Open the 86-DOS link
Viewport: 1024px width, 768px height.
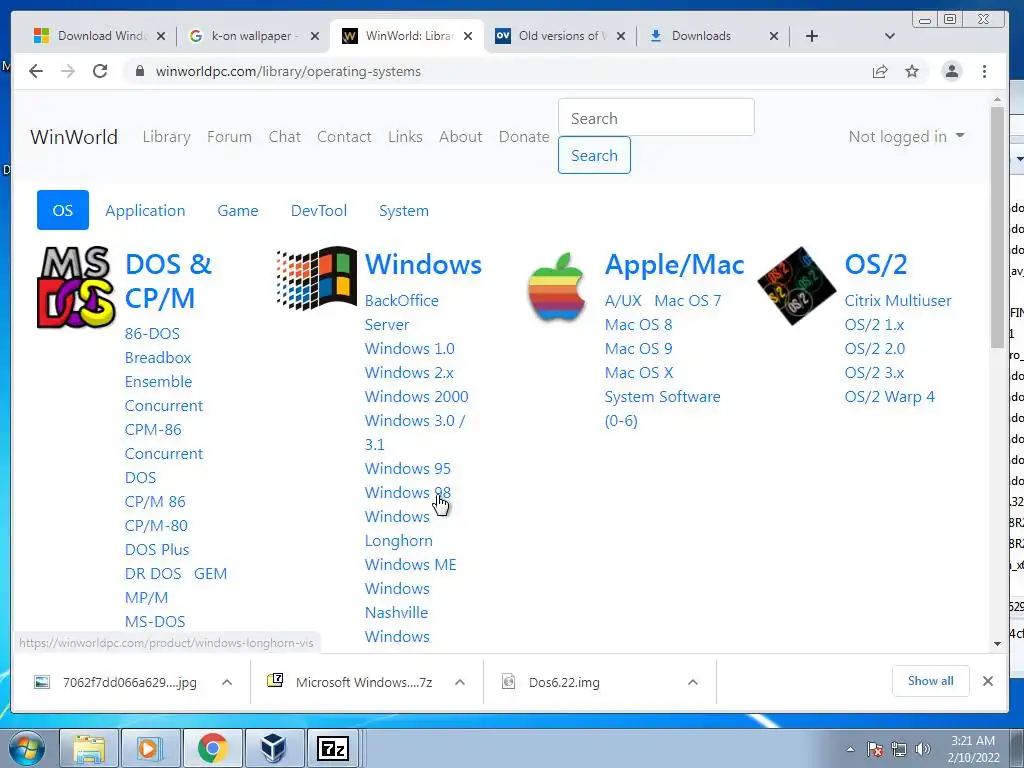point(152,334)
